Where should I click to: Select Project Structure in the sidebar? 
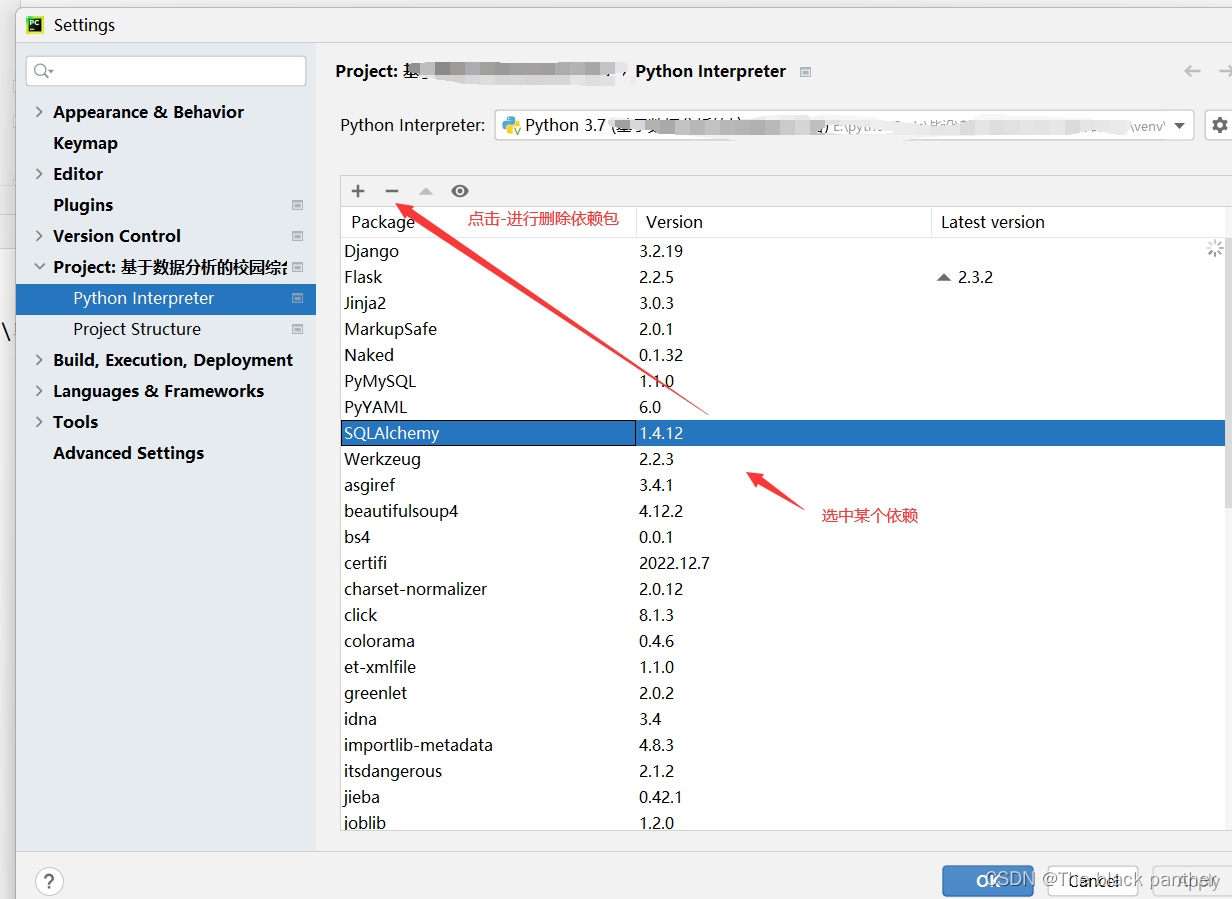tap(137, 329)
